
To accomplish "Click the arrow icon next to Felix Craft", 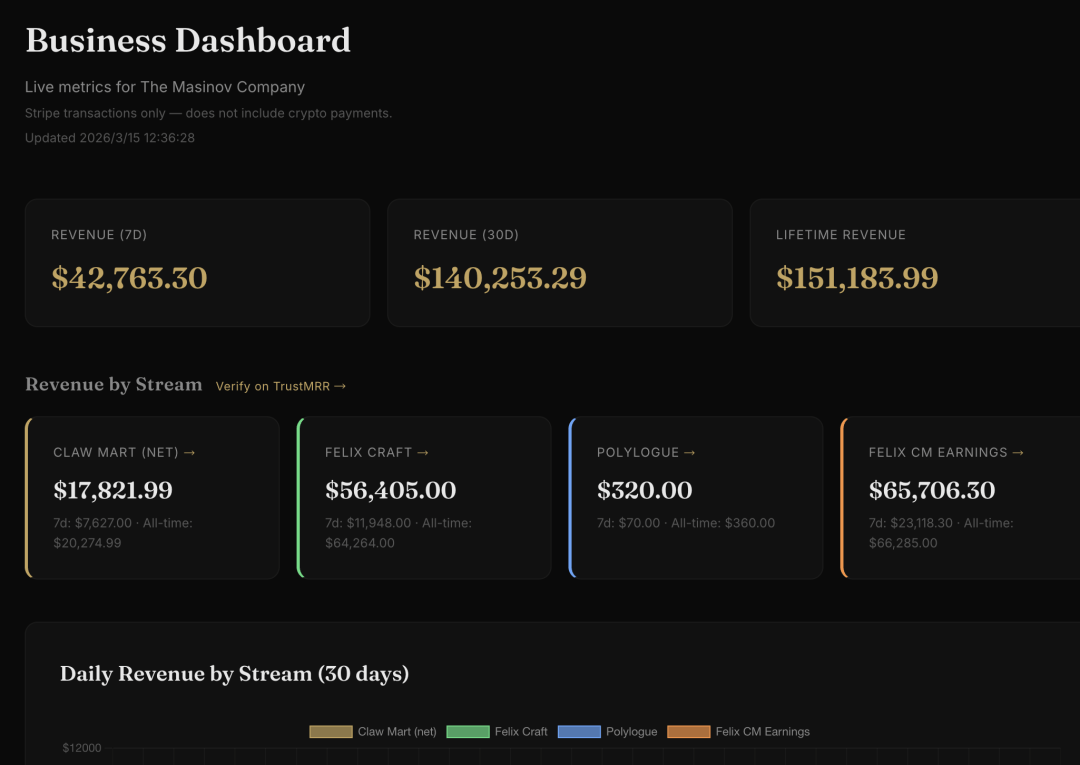I will click(x=423, y=453).
